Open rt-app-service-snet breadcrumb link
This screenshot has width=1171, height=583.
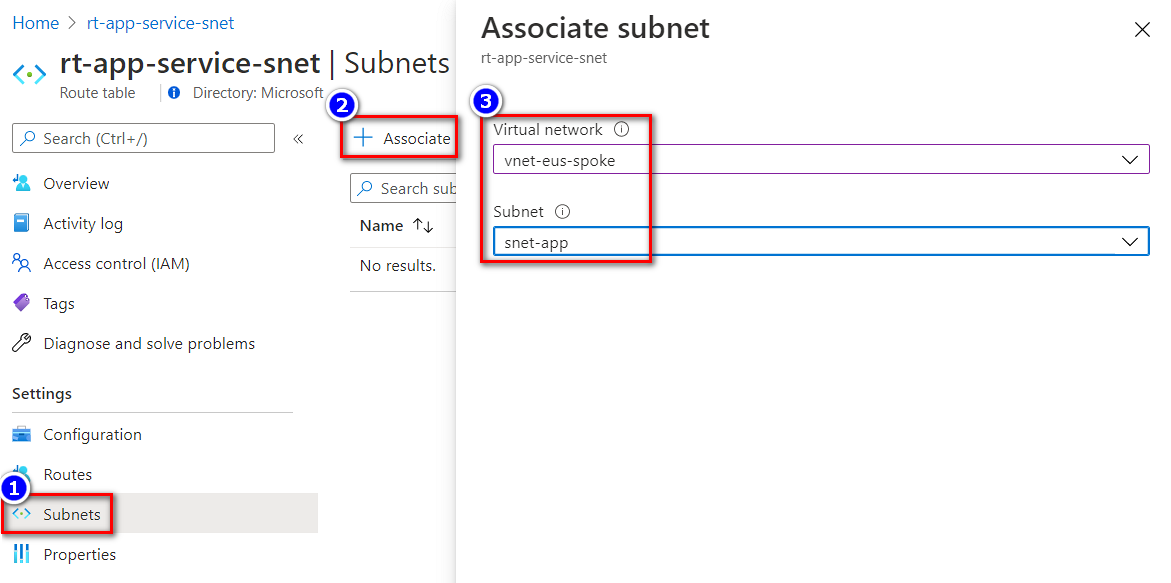point(160,22)
